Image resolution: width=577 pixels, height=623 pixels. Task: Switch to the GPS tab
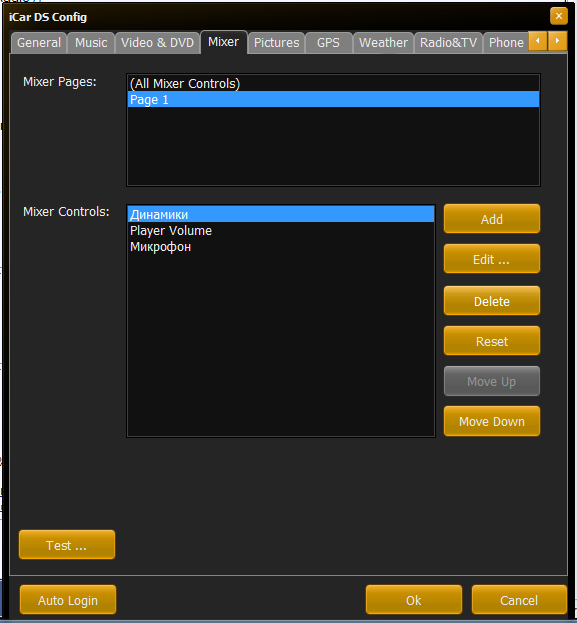point(328,43)
